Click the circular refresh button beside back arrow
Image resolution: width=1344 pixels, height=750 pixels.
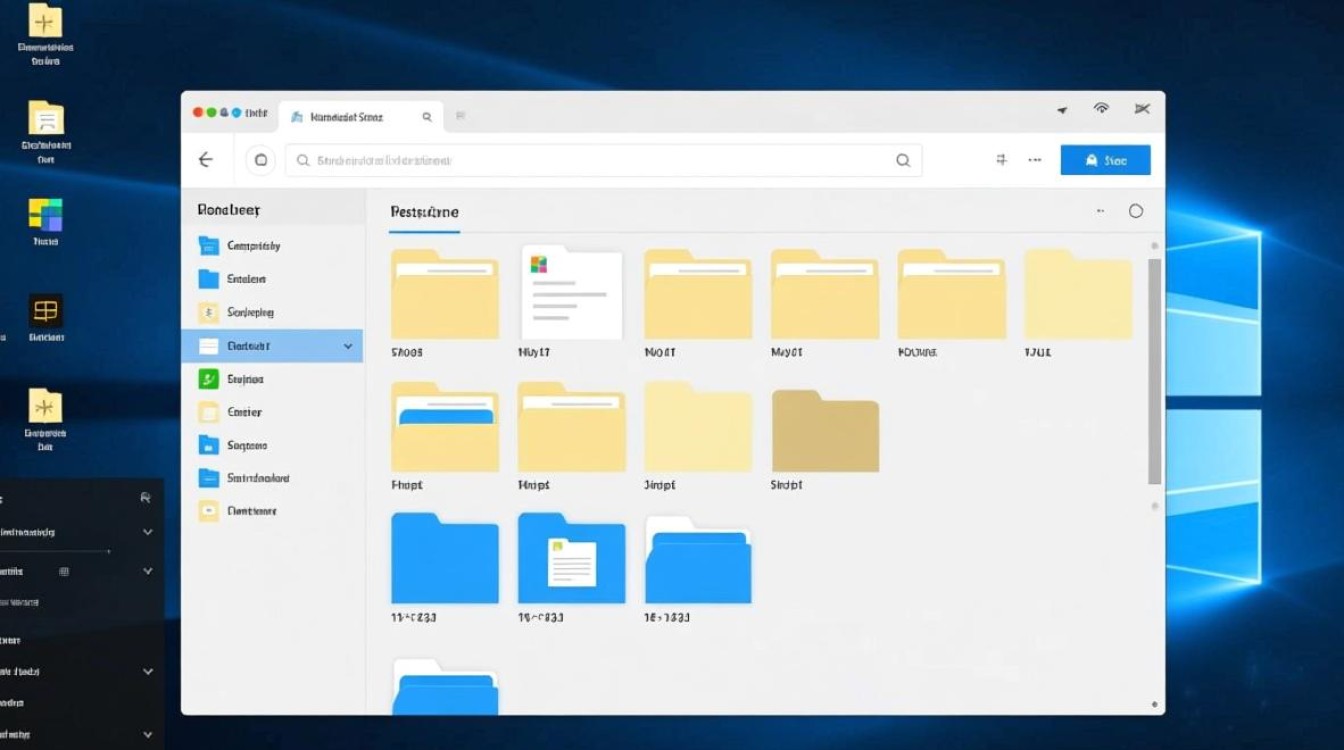coord(261,160)
